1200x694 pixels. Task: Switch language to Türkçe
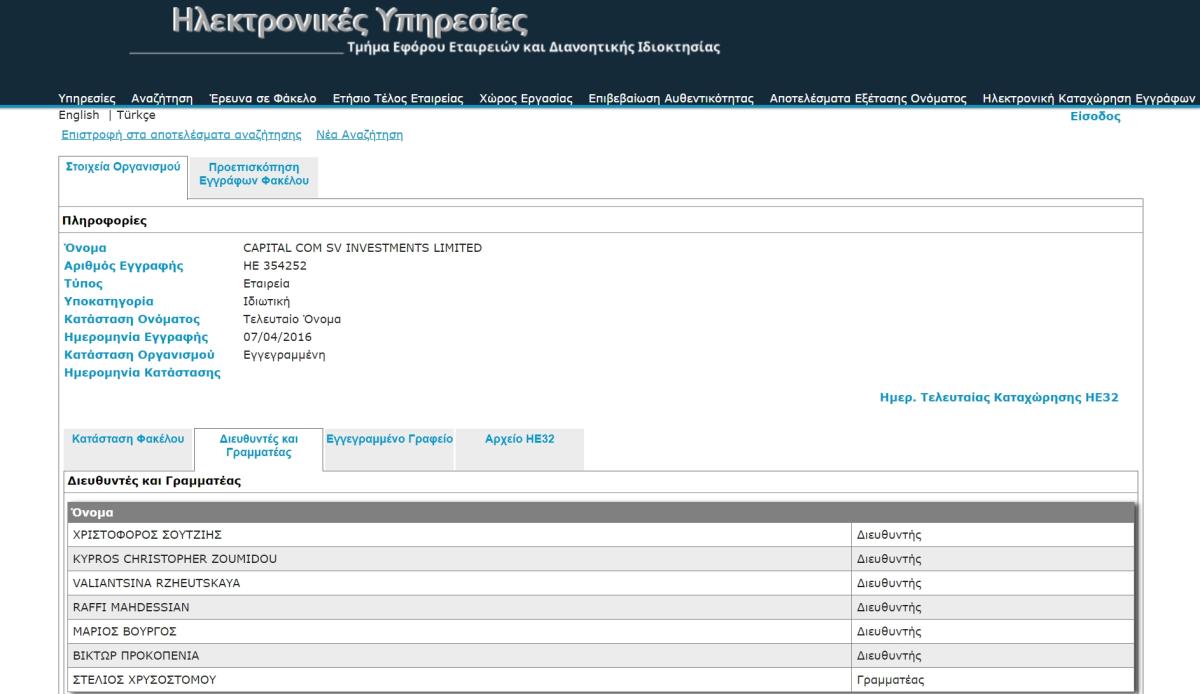pyautogui.click(x=136, y=115)
